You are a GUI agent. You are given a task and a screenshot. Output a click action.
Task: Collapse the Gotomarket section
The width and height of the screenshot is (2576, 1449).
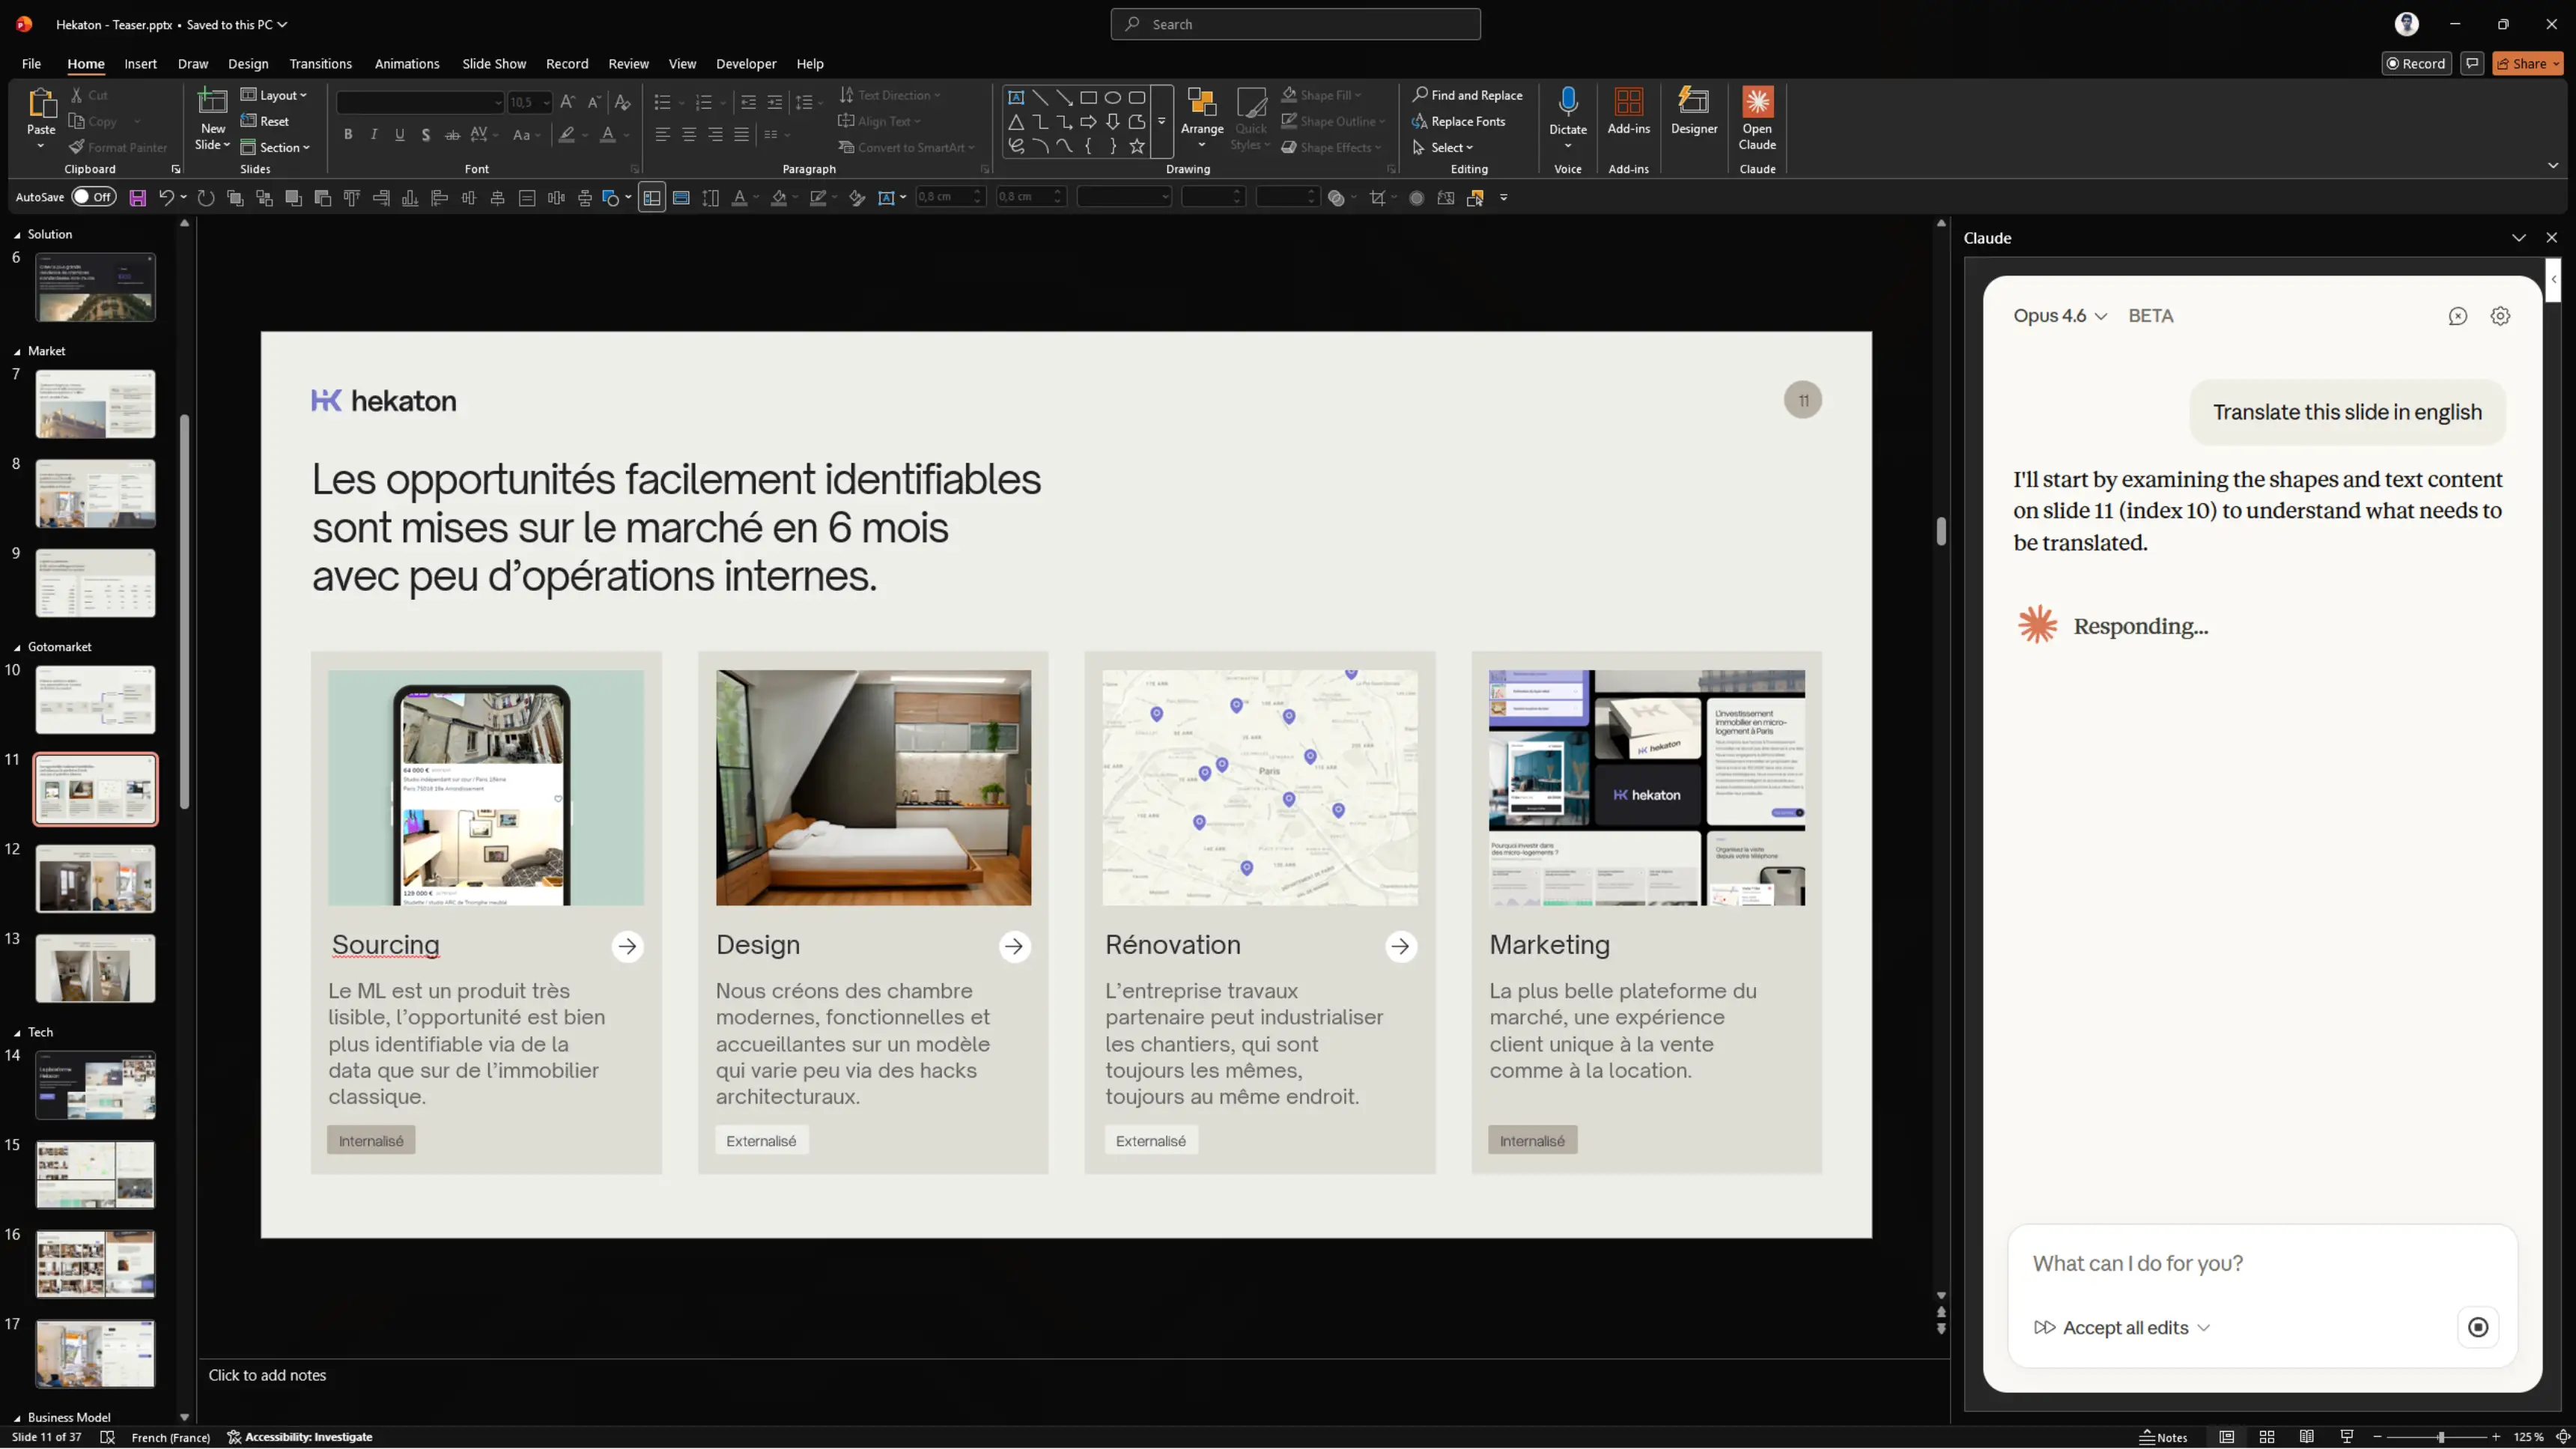[17, 647]
